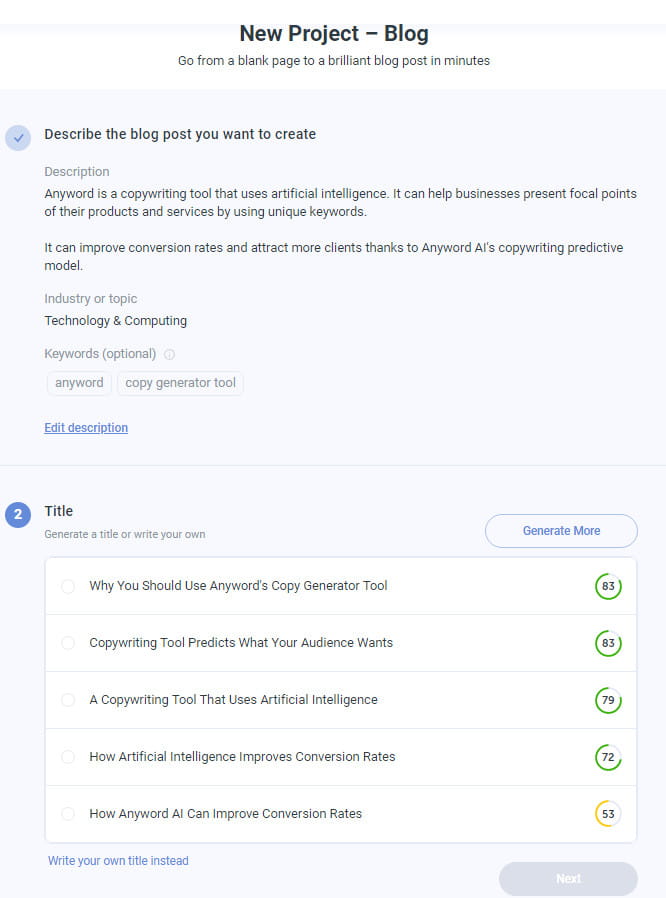Click the Next button
The height and width of the screenshot is (898, 666).
point(568,878)
